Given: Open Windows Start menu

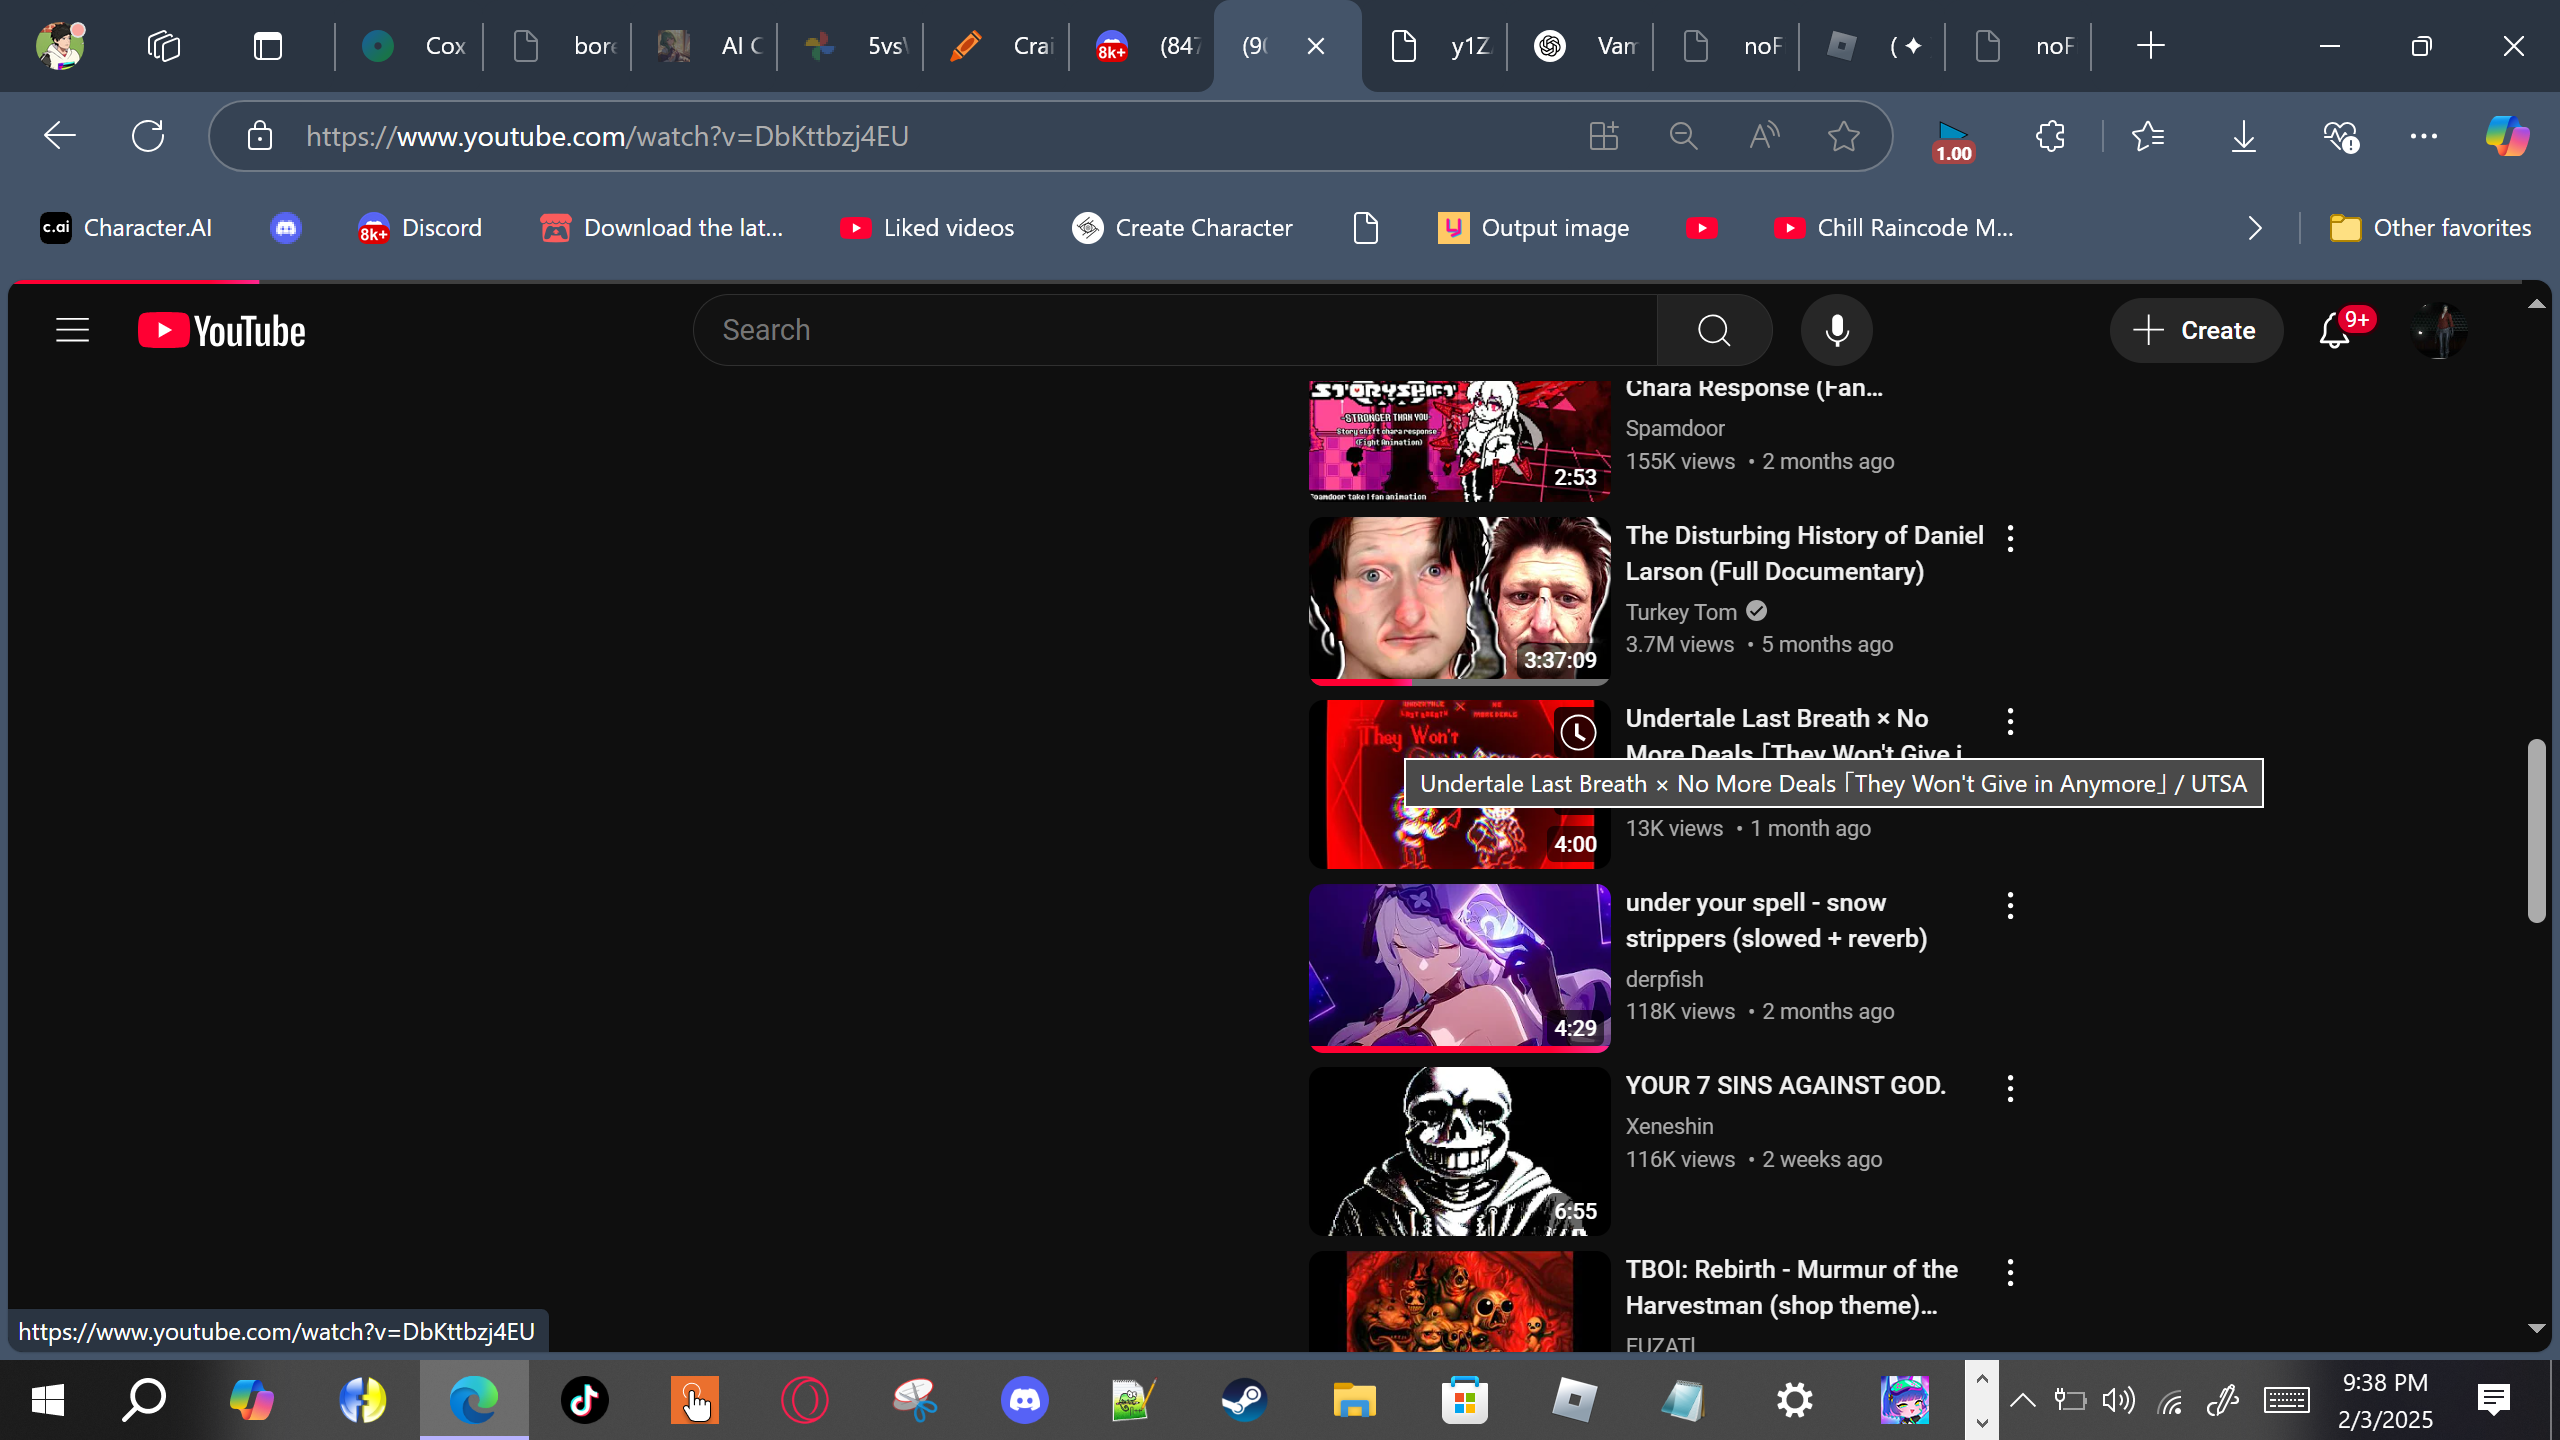Looking at the screenshot, I should [x=48, y=1400].
